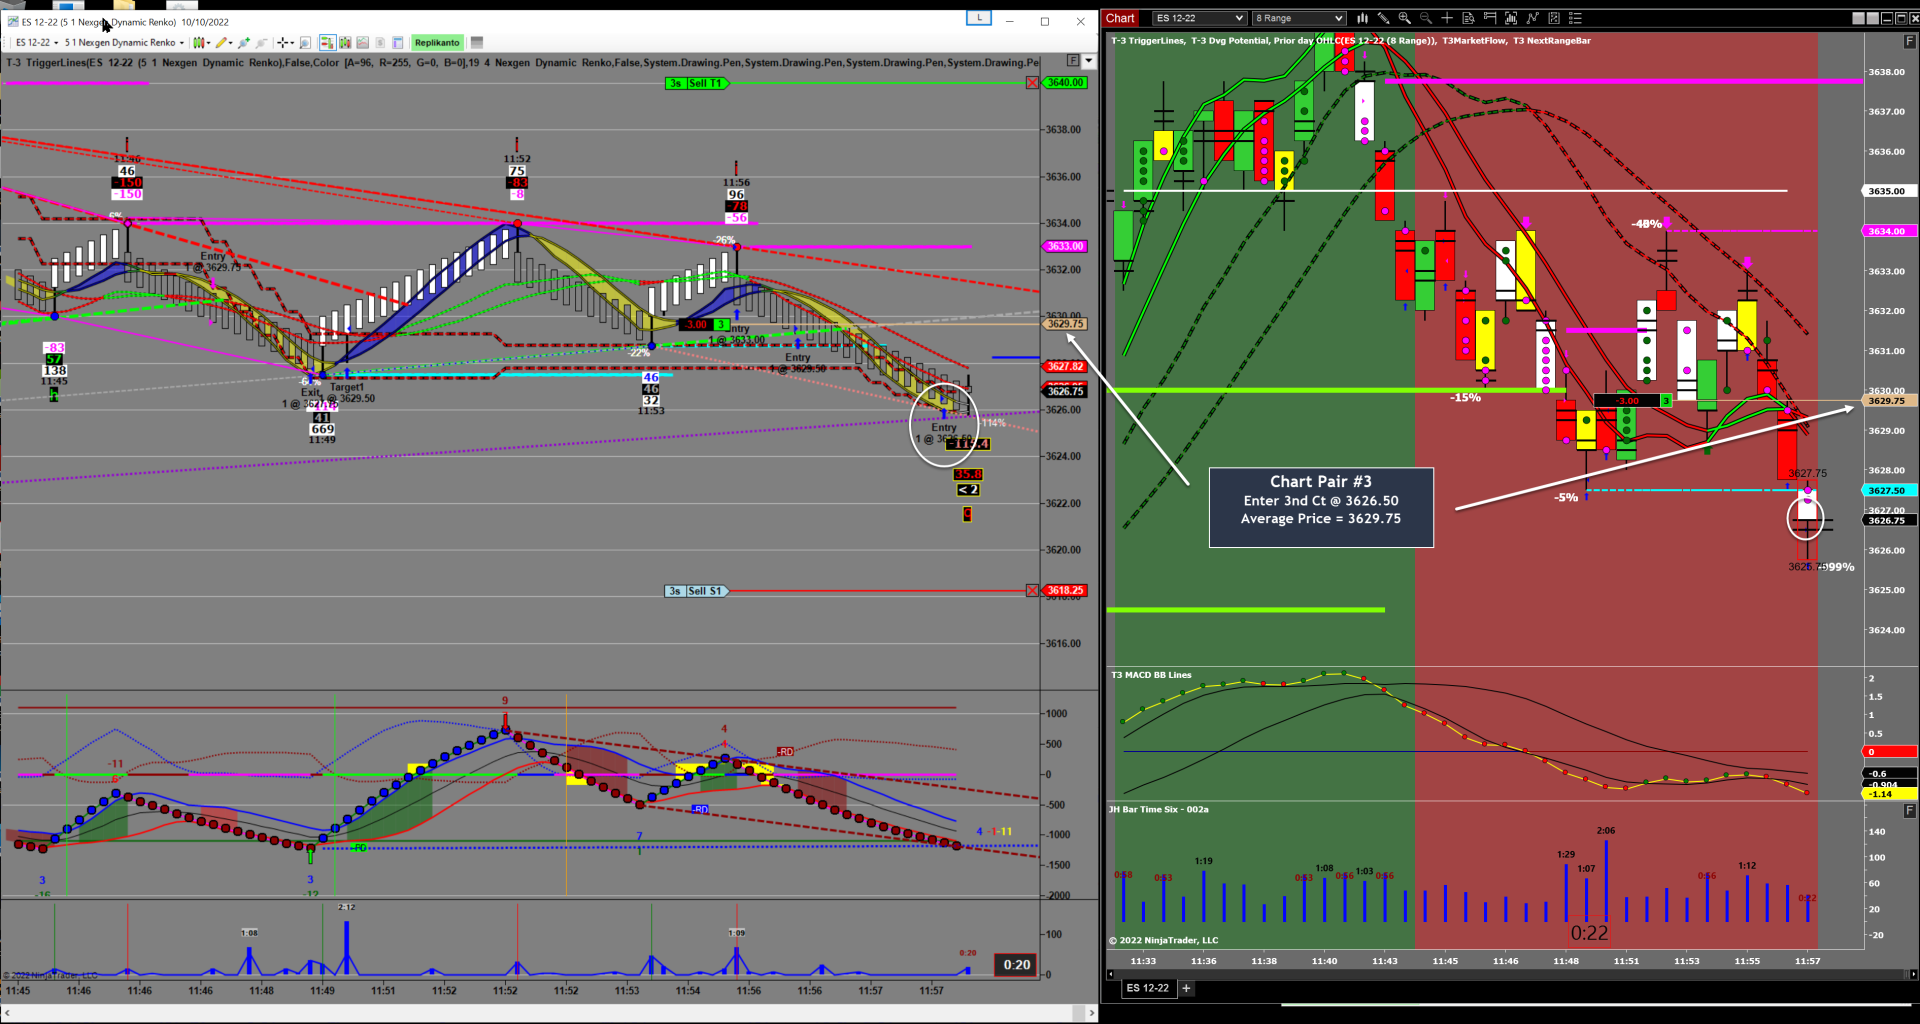Click the red 3618.25 price marker
The width and height of the screenshot is (1920, 1024).
tap(1065, 591)
